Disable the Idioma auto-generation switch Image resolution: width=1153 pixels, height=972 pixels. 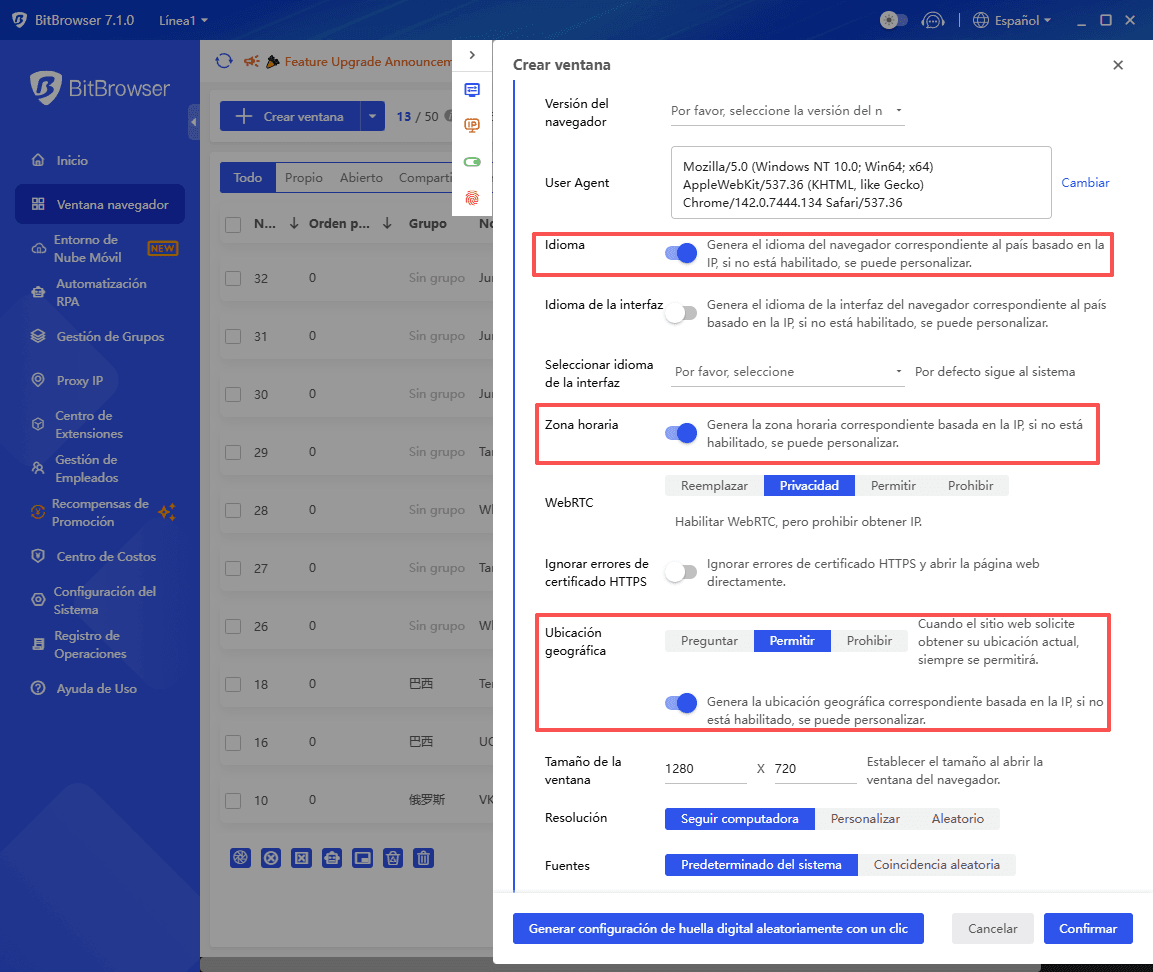(x=681, y=253)
